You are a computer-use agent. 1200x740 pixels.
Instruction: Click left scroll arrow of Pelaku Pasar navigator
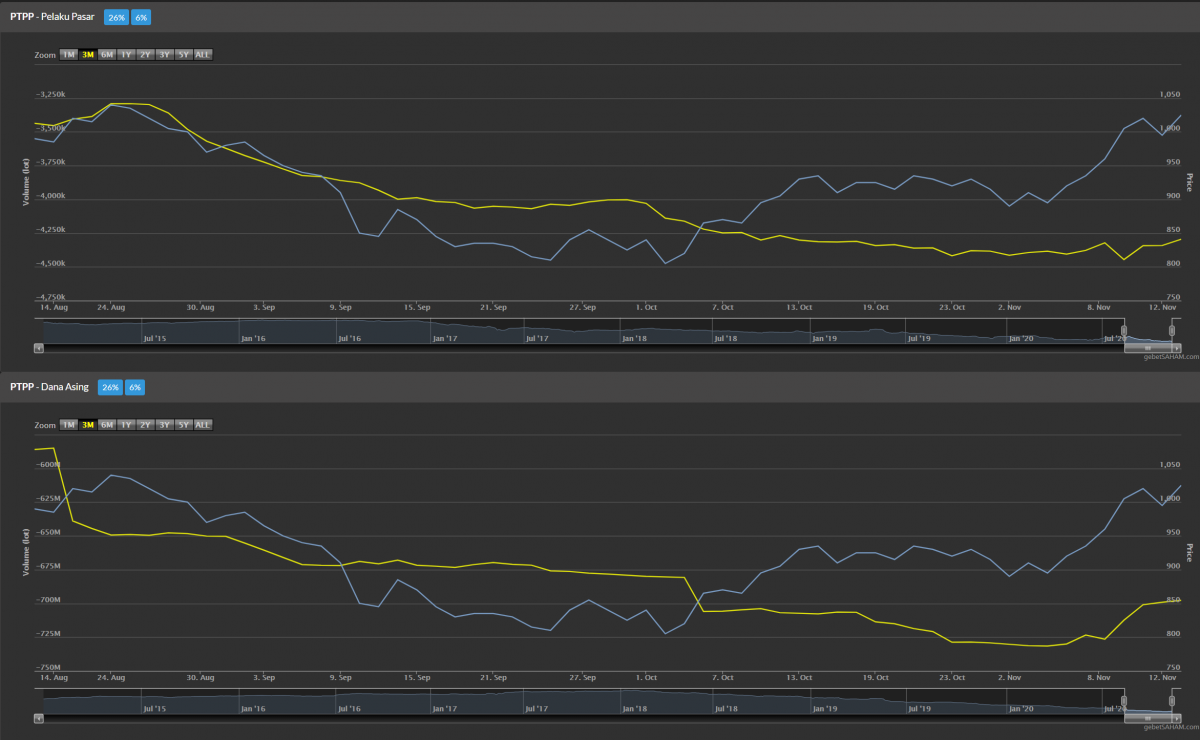coord(39,348)
